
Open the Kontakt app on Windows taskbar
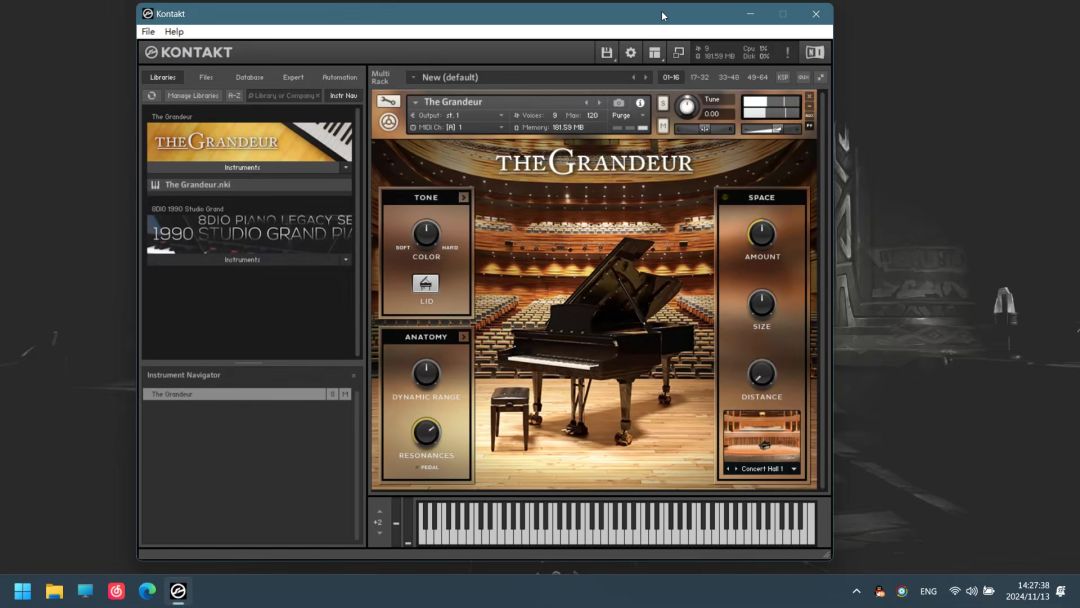[178, 591]
